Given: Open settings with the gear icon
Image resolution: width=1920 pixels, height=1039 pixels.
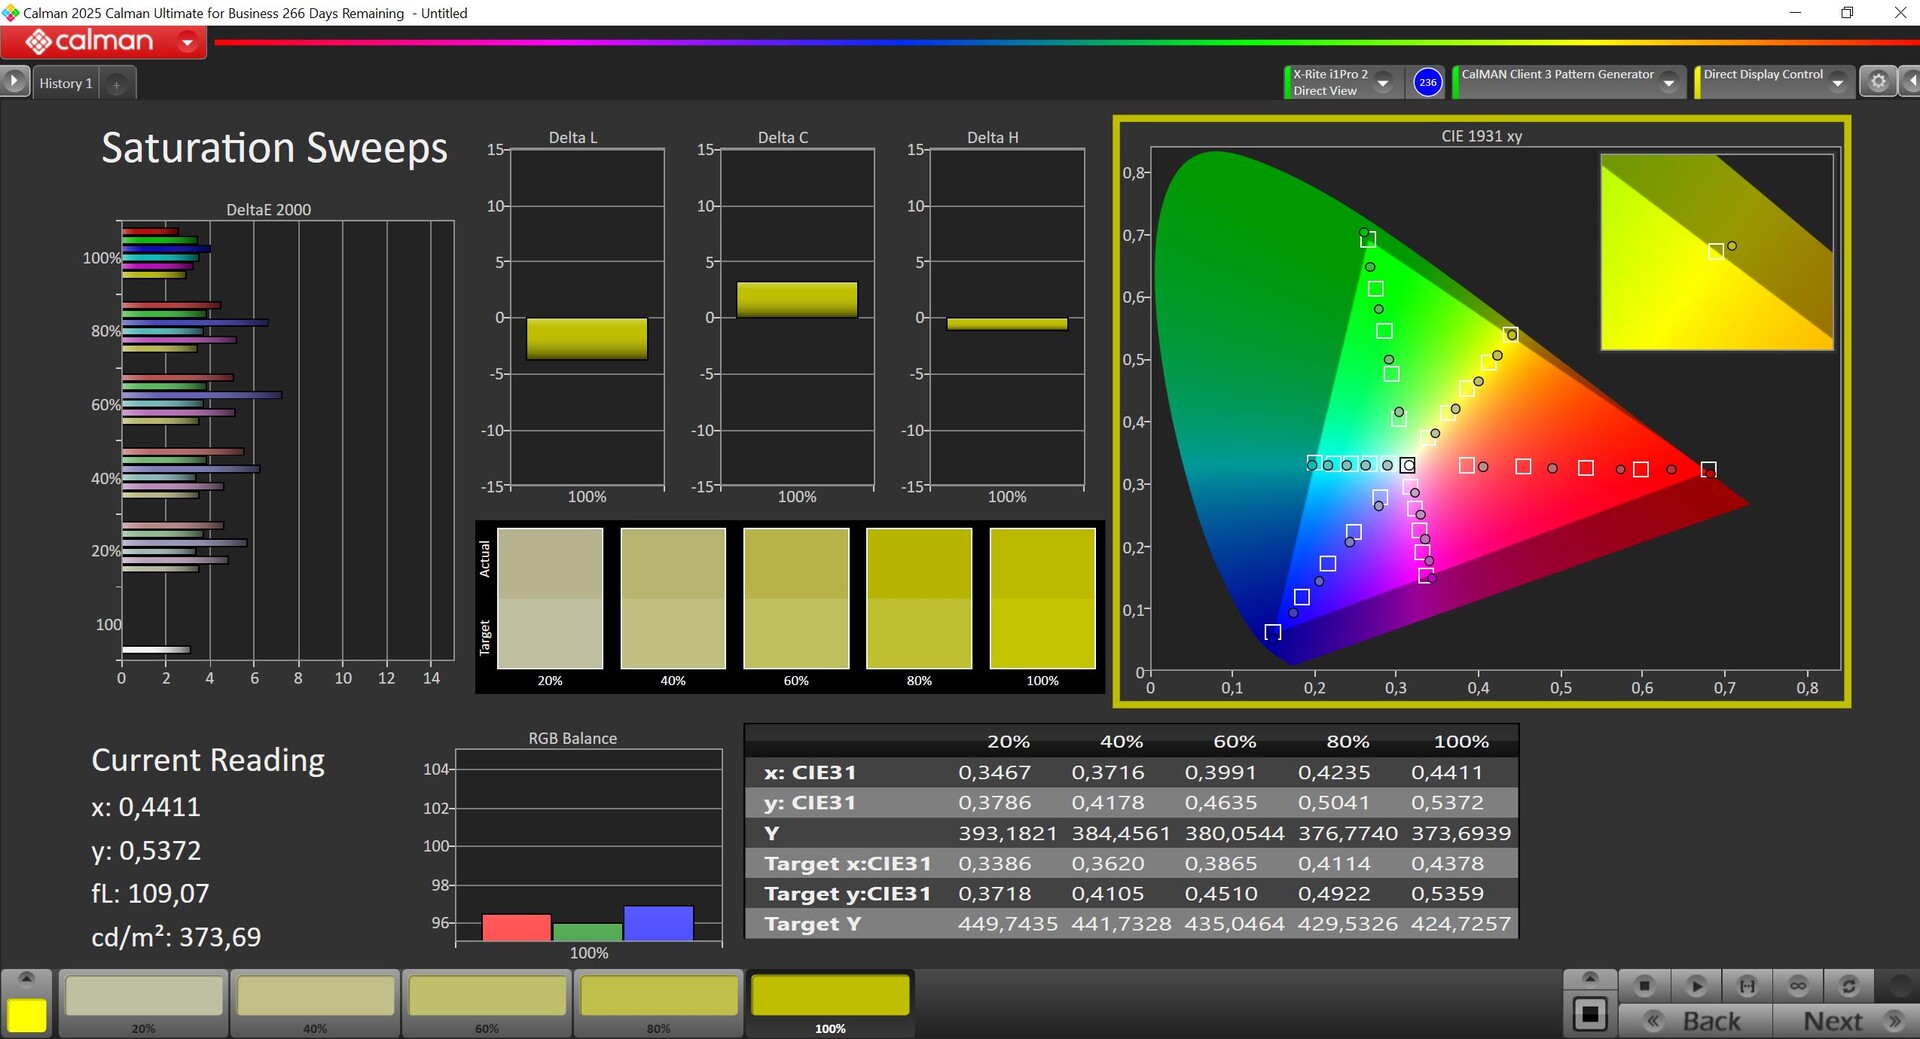Looking at the screenshot, I should [x=1878, y=82].
